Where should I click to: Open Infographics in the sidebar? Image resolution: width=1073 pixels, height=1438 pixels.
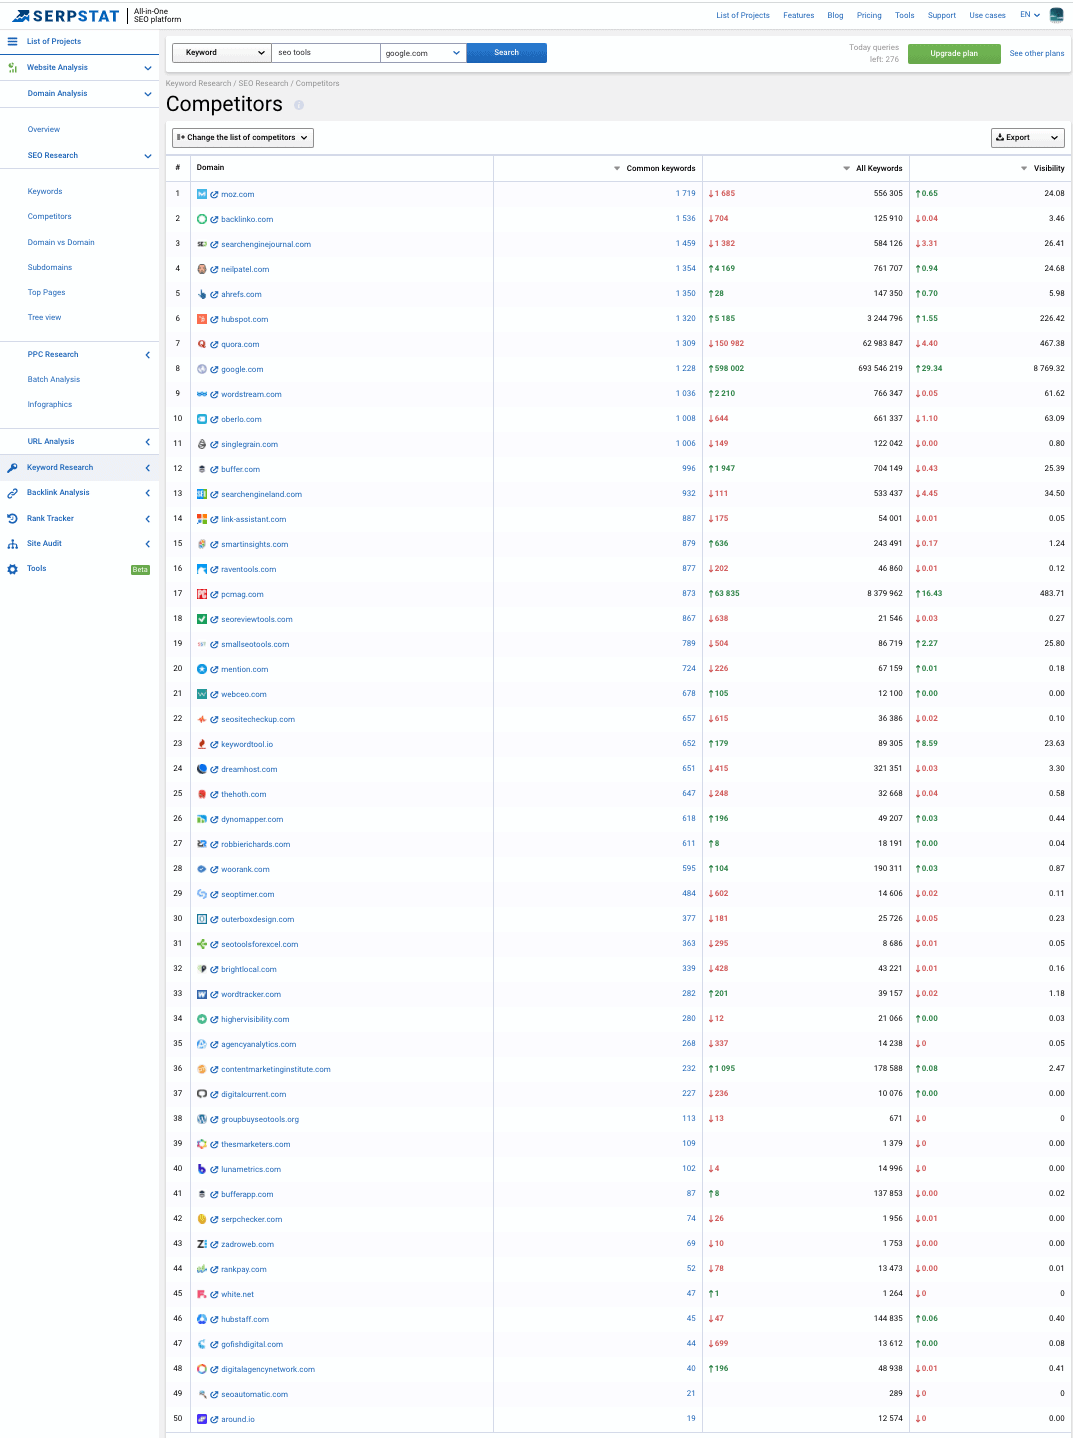[x=50, y=404]
